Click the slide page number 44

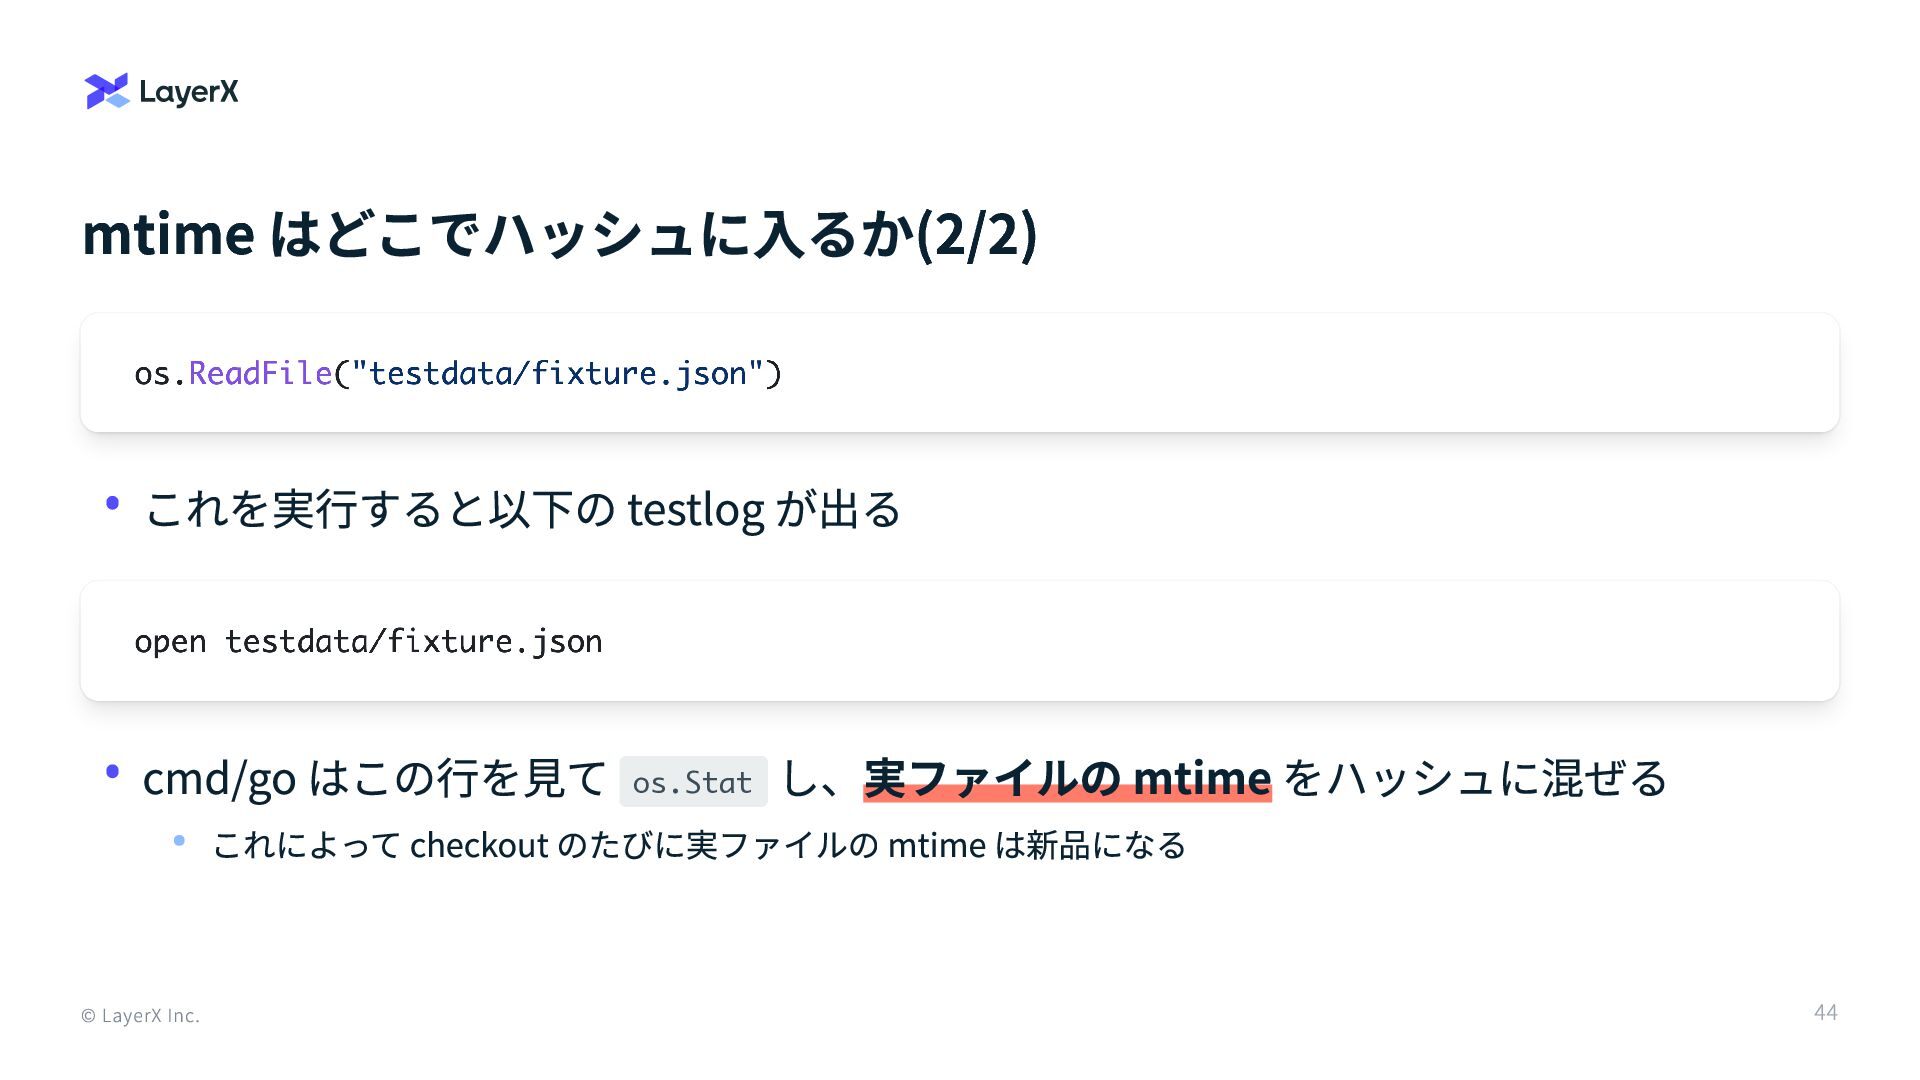click(x=1826, y=1013)
